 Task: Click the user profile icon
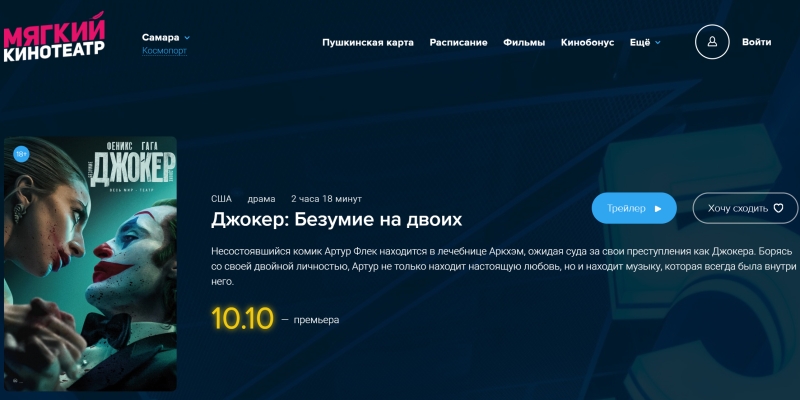tap(712, 42)
